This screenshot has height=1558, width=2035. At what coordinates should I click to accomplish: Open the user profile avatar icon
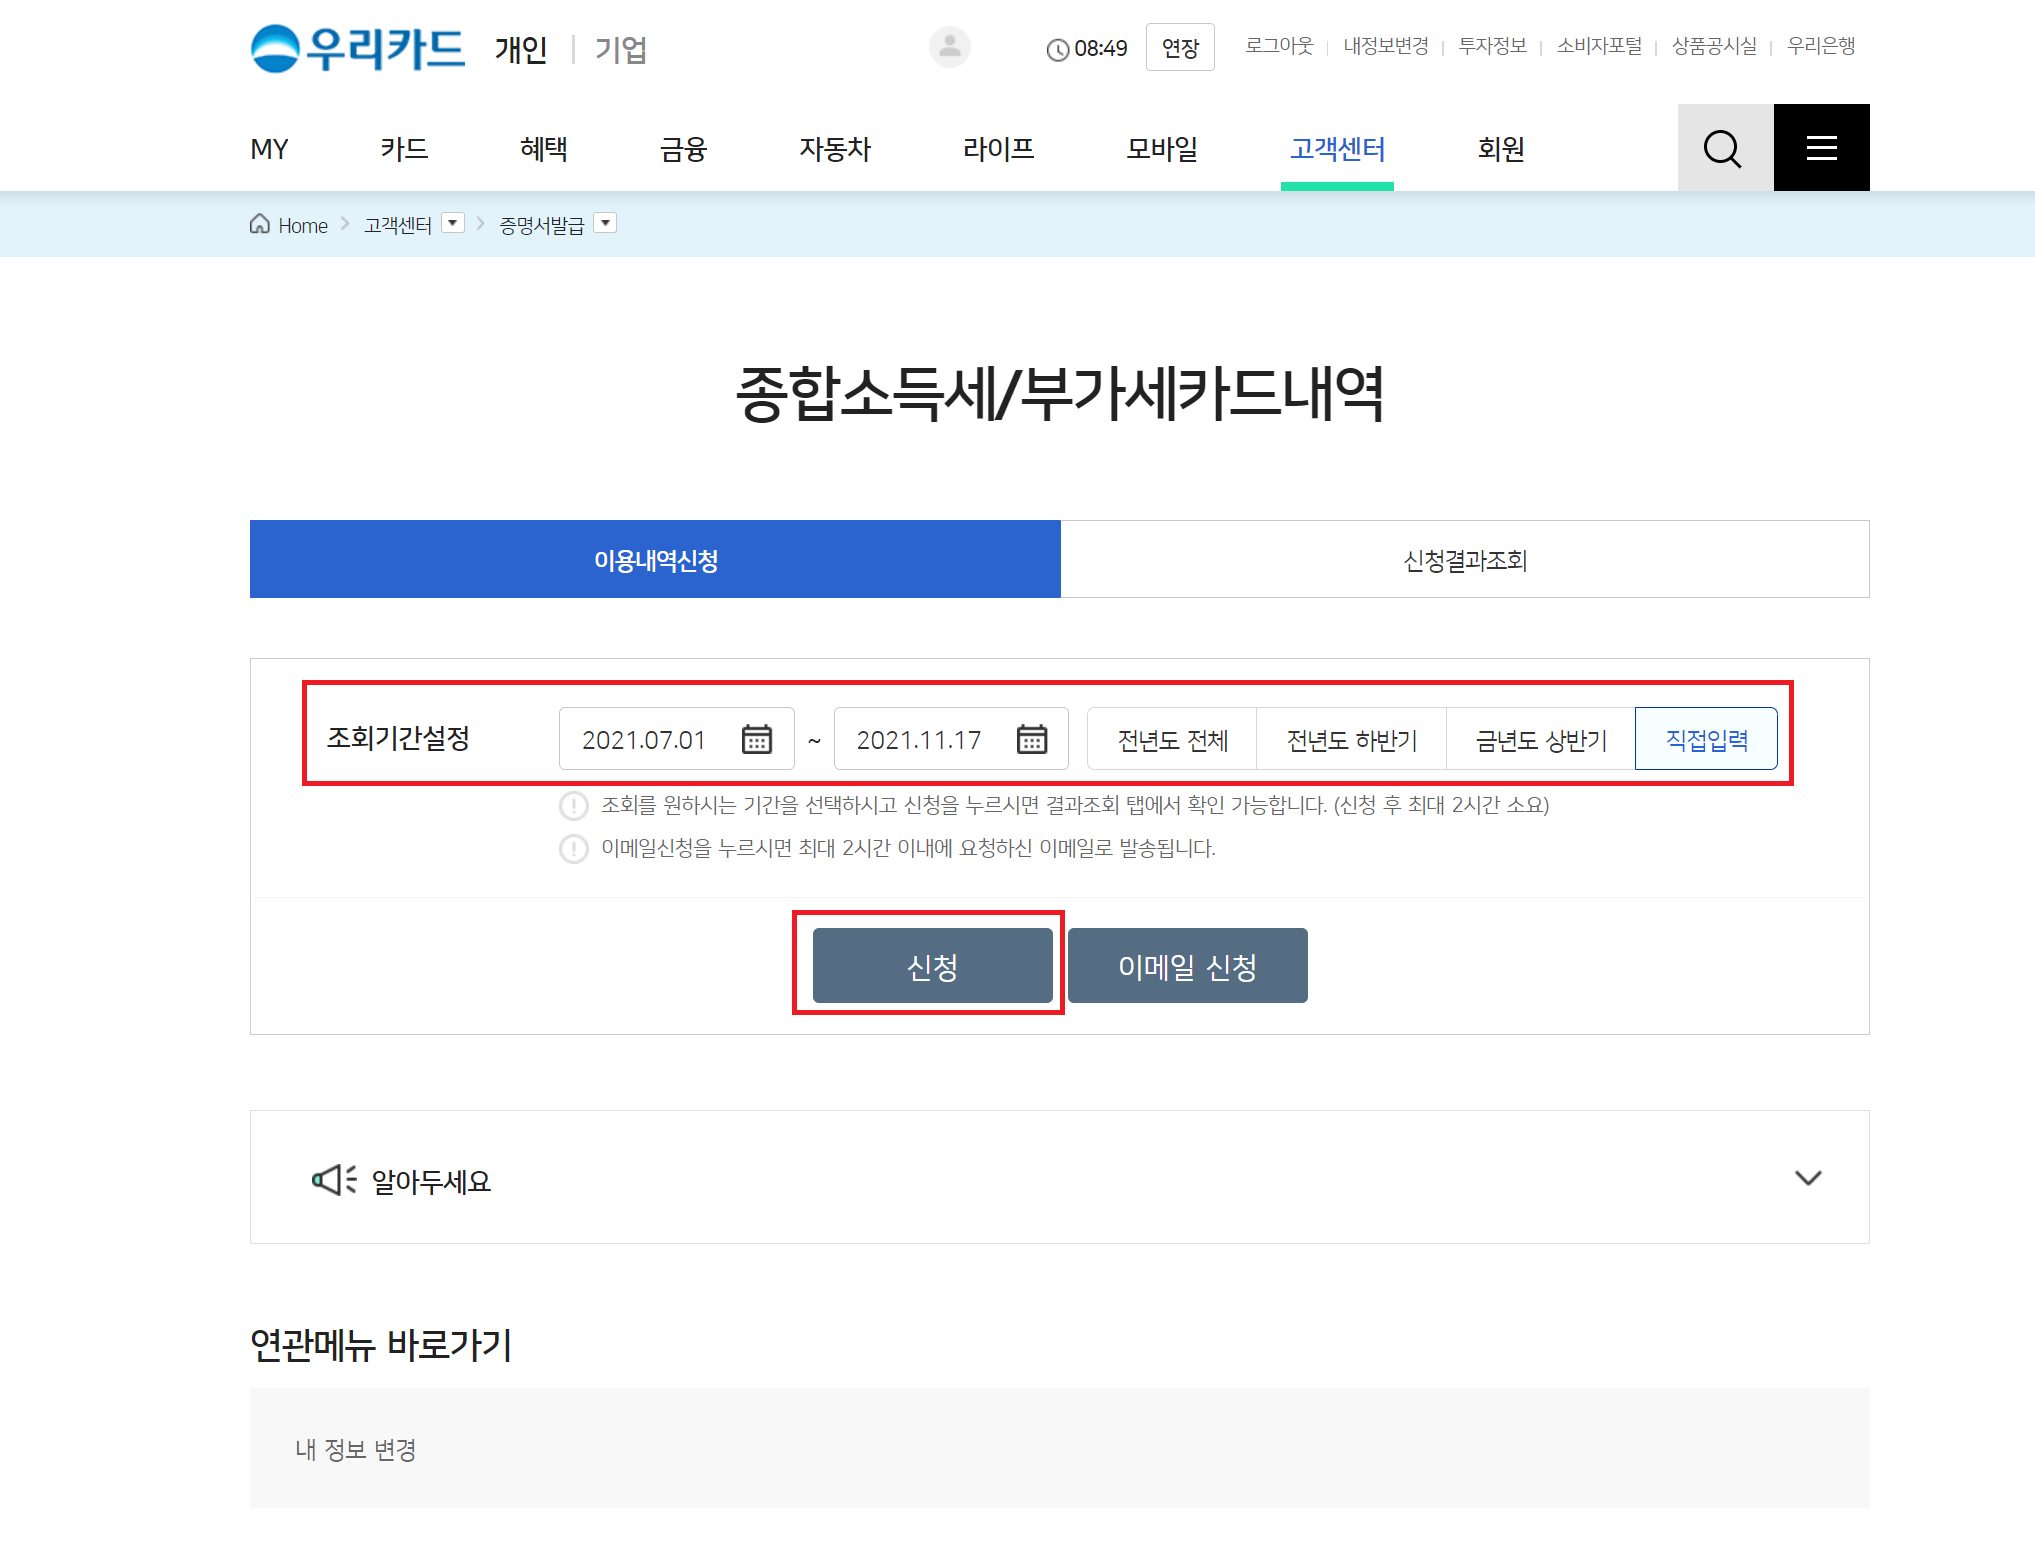coord(949,47)
